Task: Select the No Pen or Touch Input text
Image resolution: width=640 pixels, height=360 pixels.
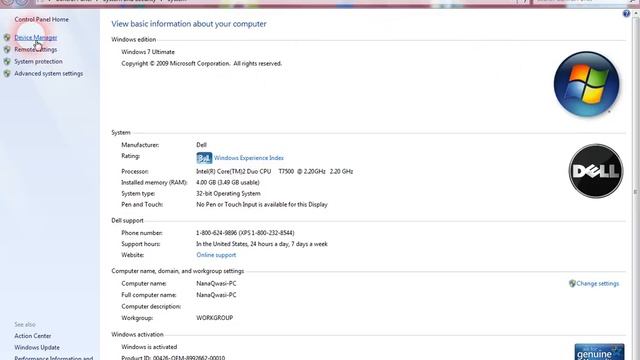Action: click(262, 205)
